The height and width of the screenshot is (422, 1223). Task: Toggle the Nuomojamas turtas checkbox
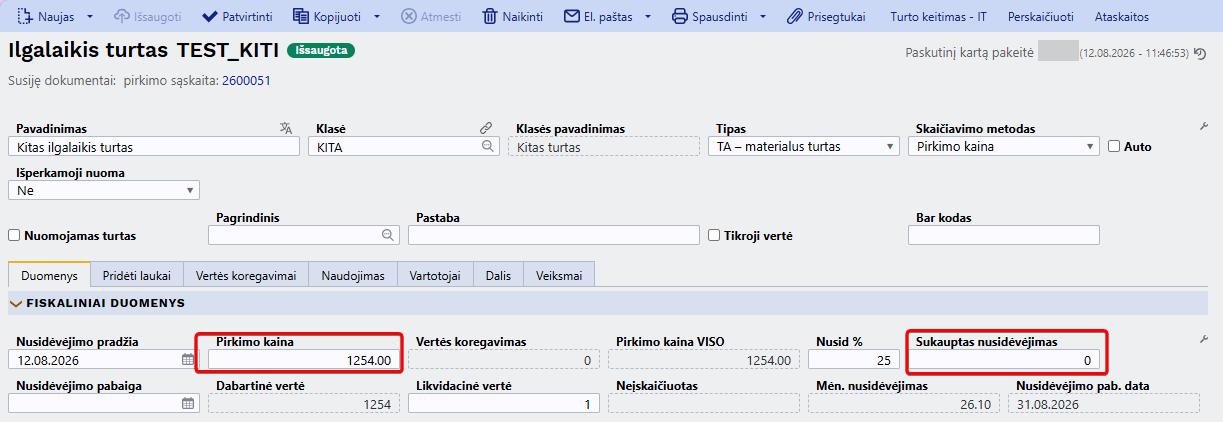tap(14, 236)
